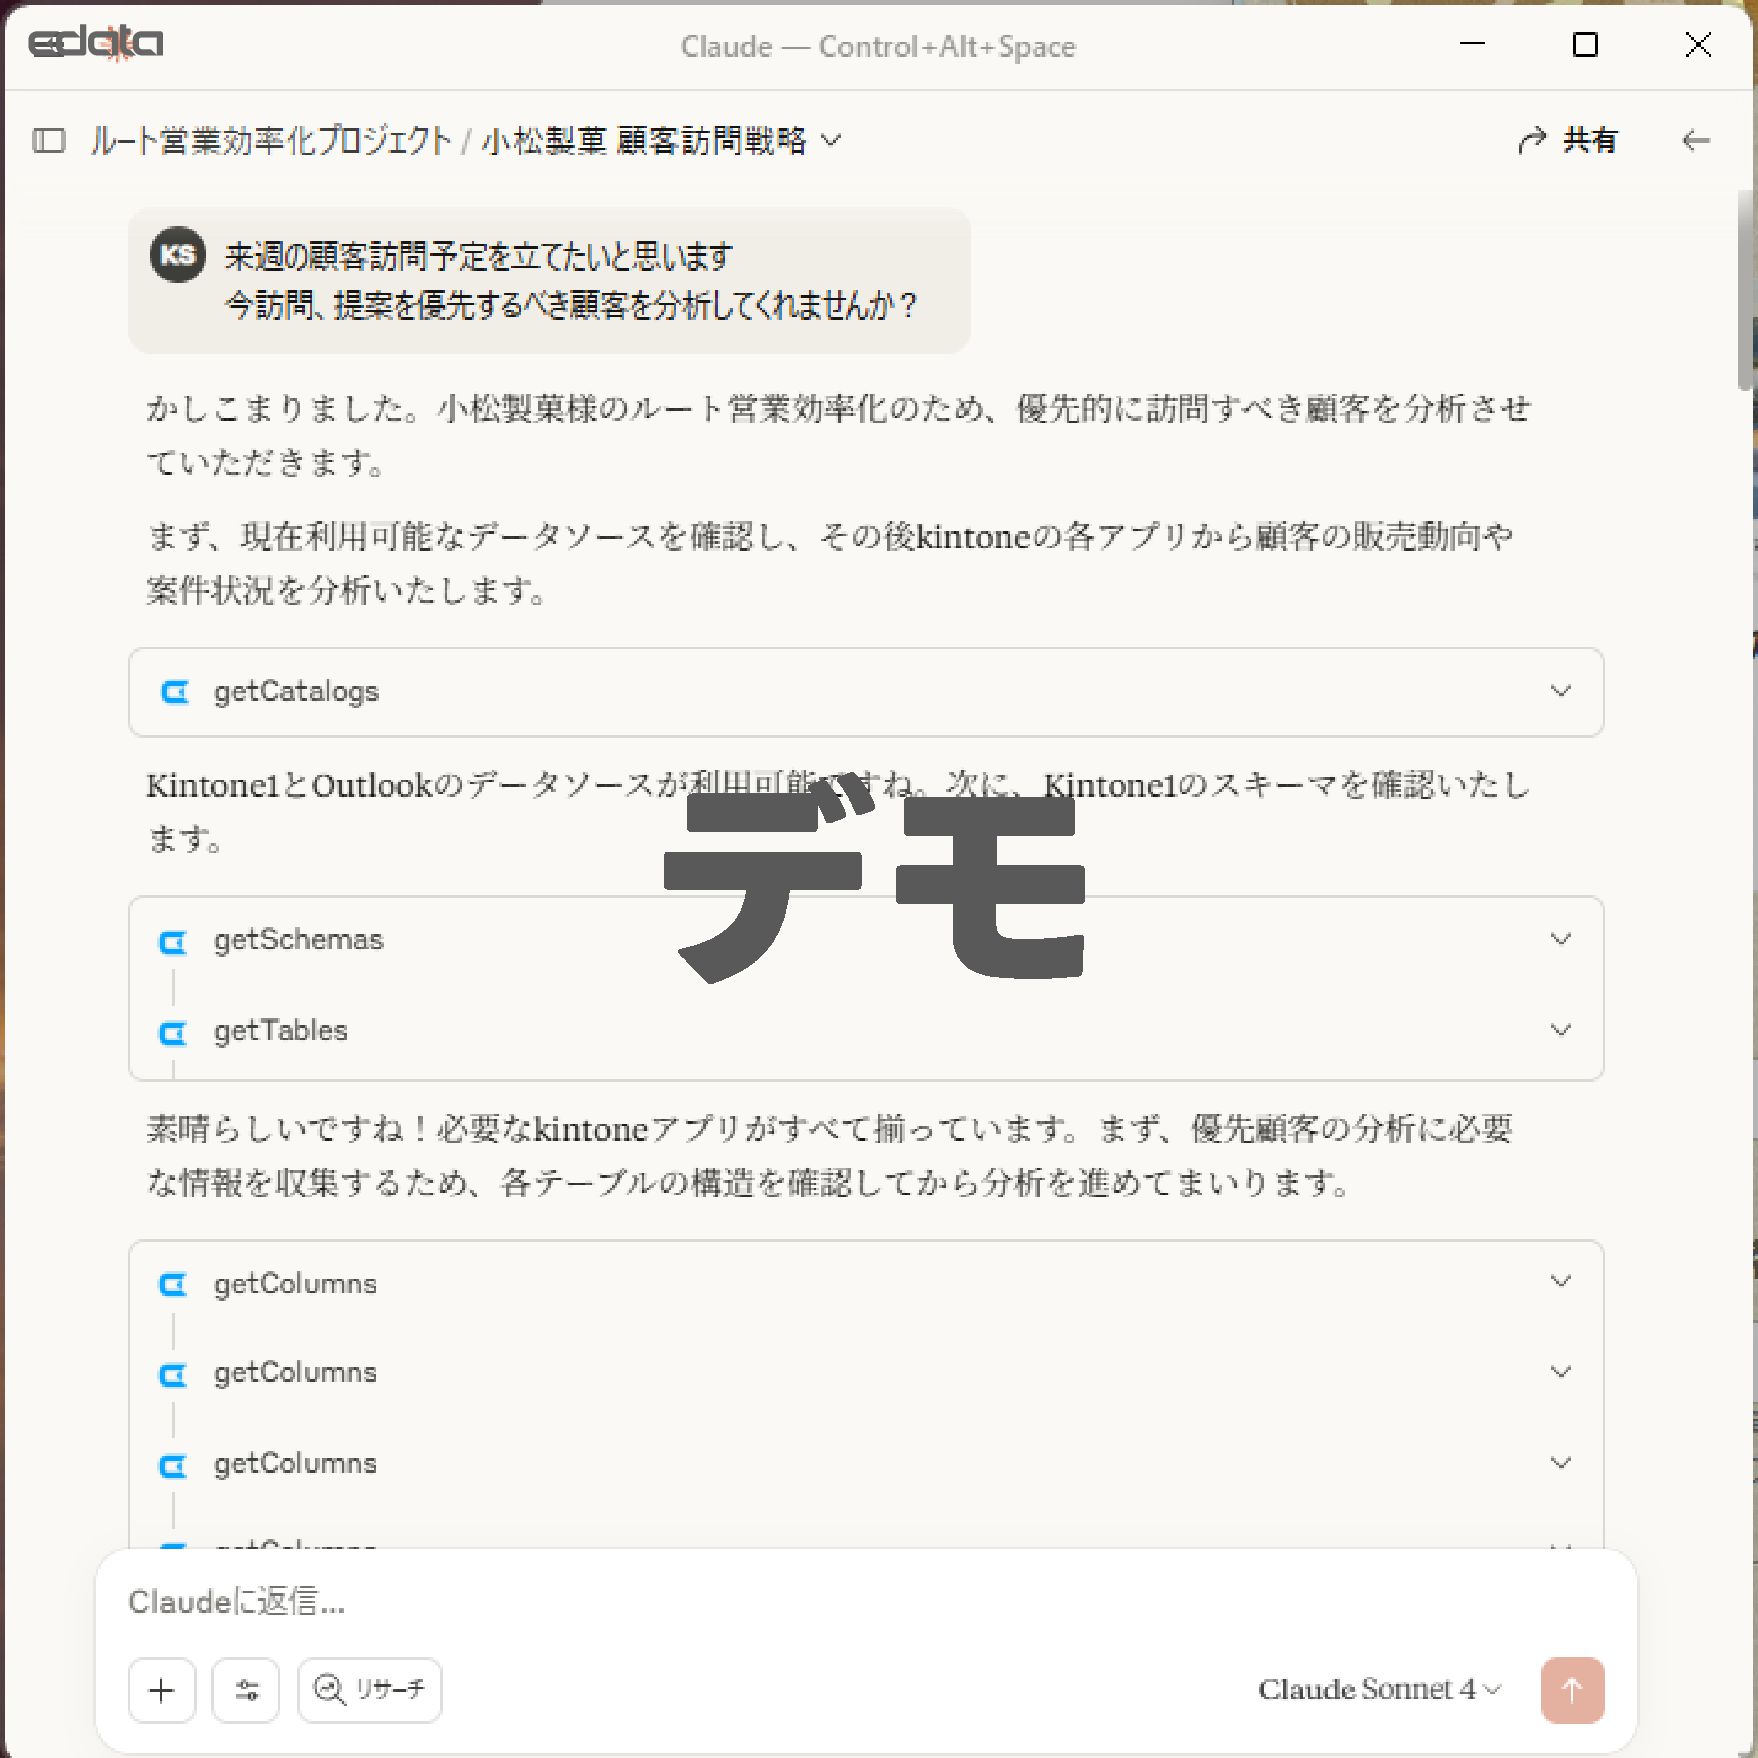The width and height of the screenshot is (1758, 1758).
Task: Click the Claude — Control+Alt+Space window title
Action: tap(878, 47)
